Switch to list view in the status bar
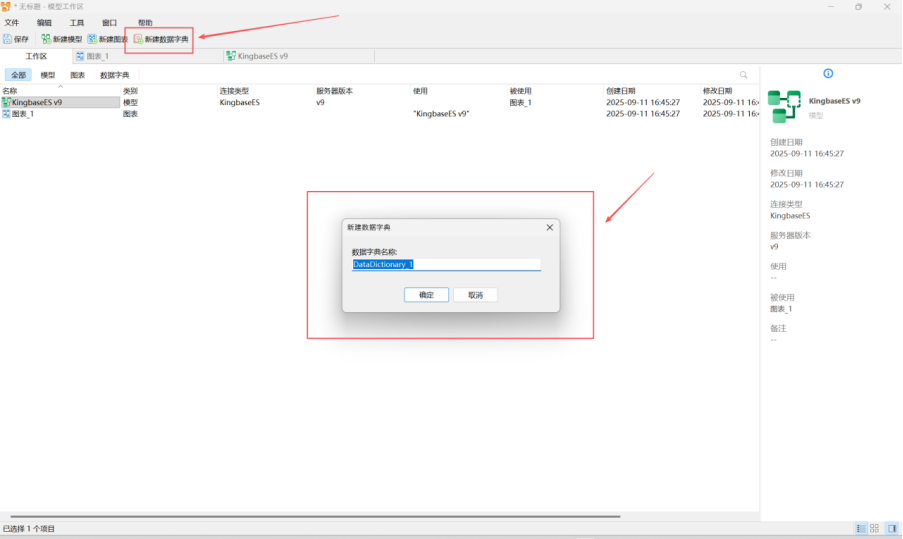The width and height of the screenshot is (903, 539). point(860,528)
